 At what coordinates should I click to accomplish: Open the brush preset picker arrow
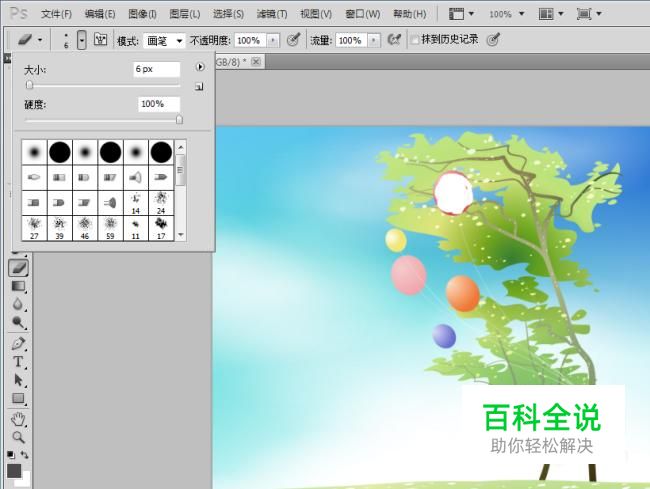pos(82,40)
